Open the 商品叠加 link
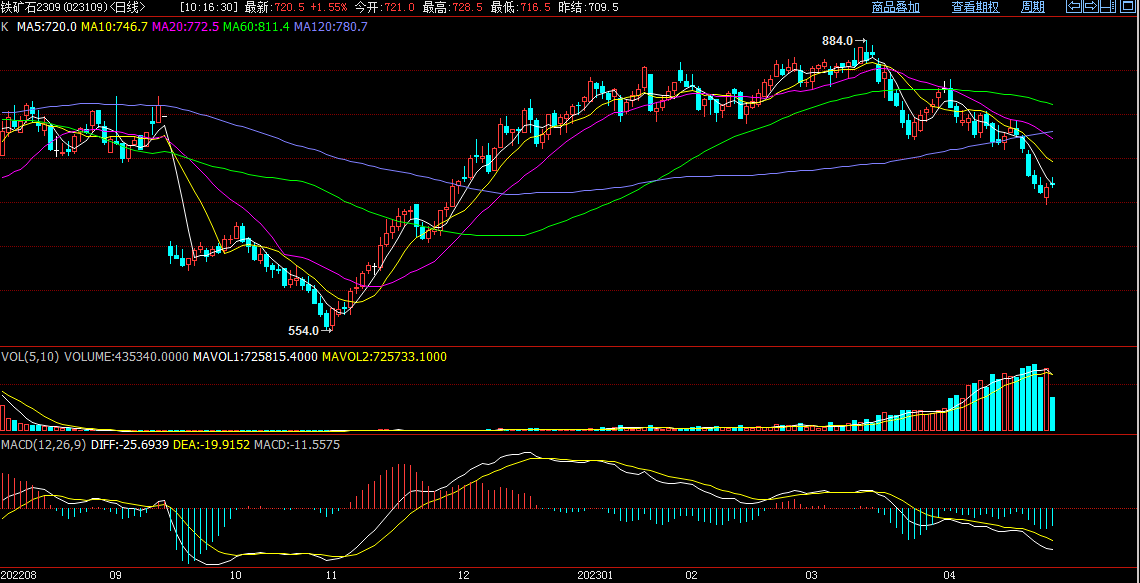 [x=896, y=7]
